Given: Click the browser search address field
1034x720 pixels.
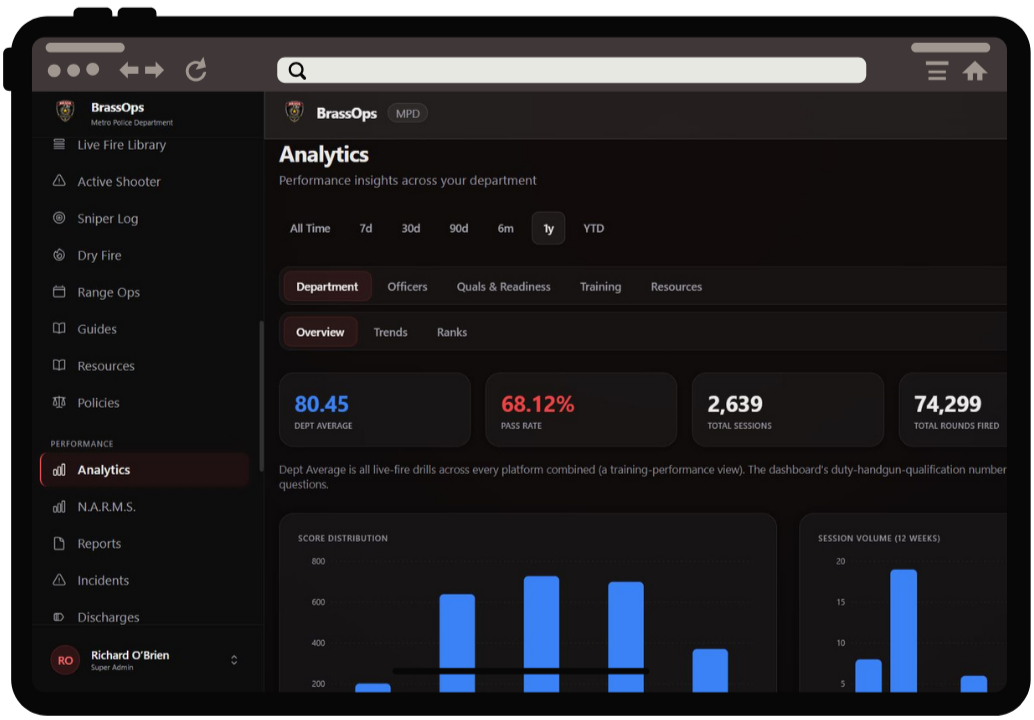Looking at the screenshot, I should click(x=571, y=70).
